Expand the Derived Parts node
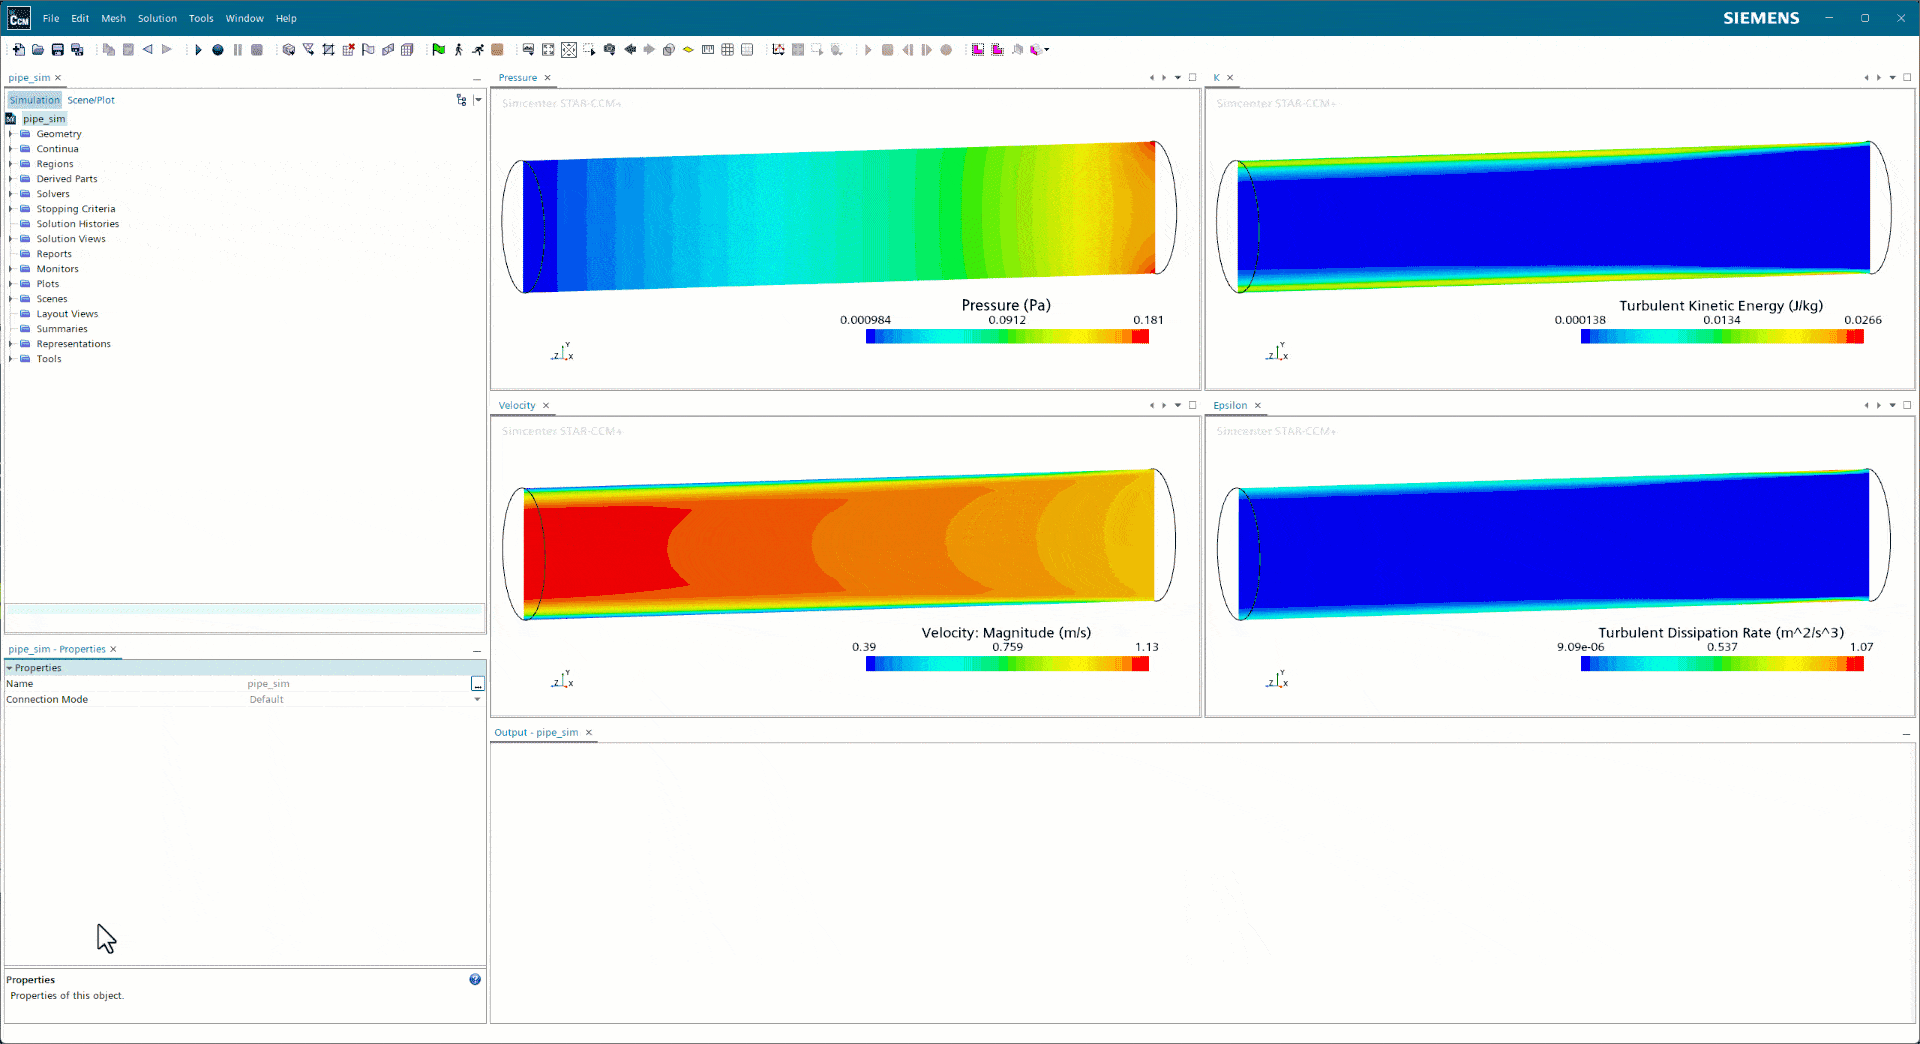 (x=11, y=179)
